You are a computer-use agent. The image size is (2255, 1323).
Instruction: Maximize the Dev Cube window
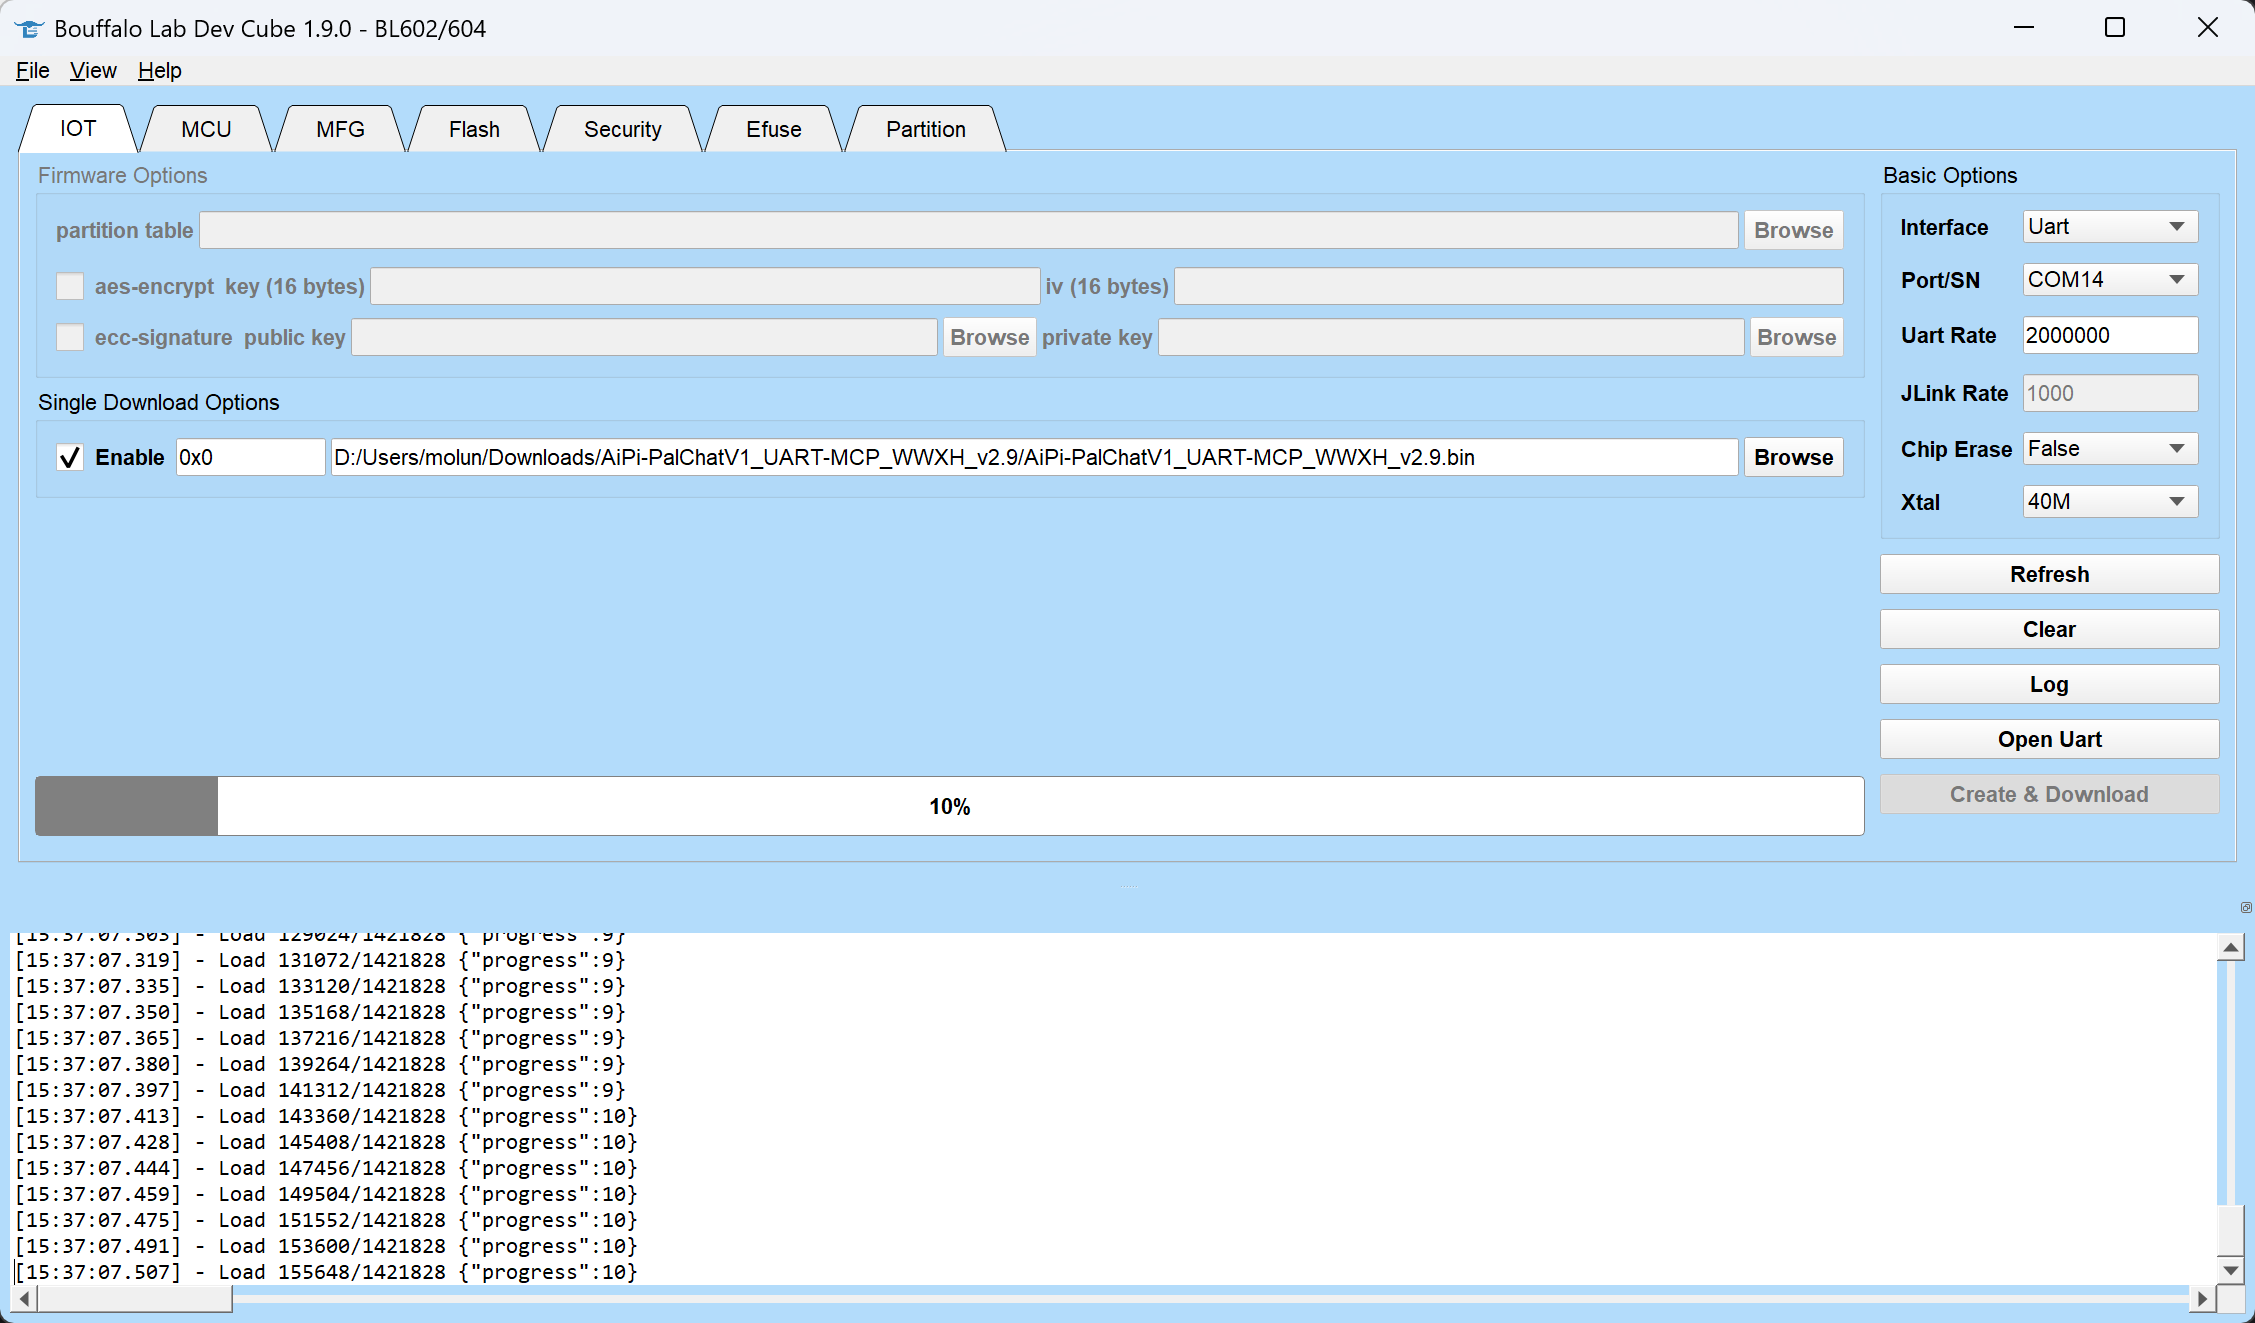pos(2115,28)
